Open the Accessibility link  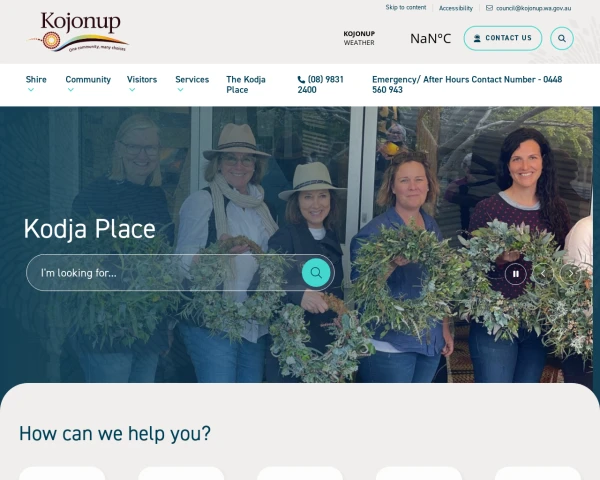coord(456,8)
